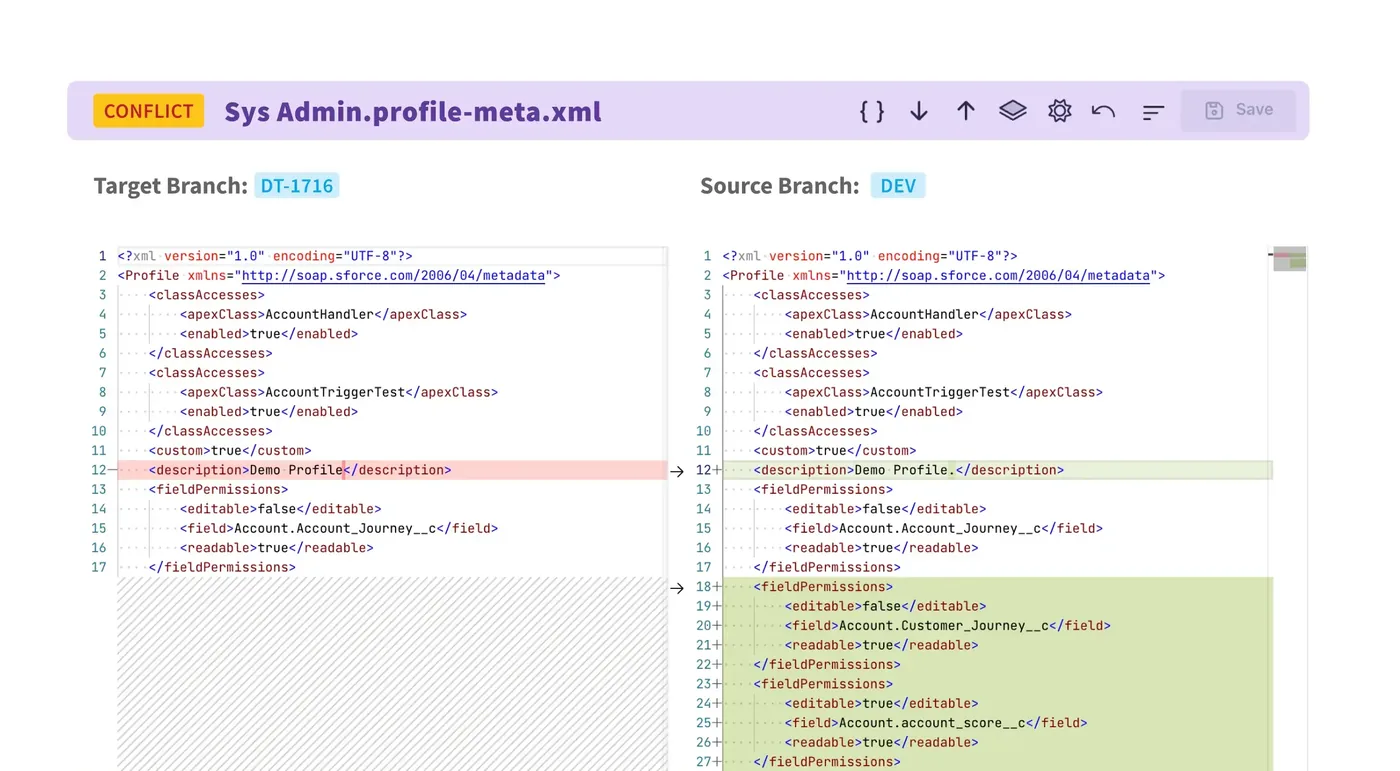Click the Target Branch: label
Viewport: 1400px width, 771px height.
click(170, 186)
